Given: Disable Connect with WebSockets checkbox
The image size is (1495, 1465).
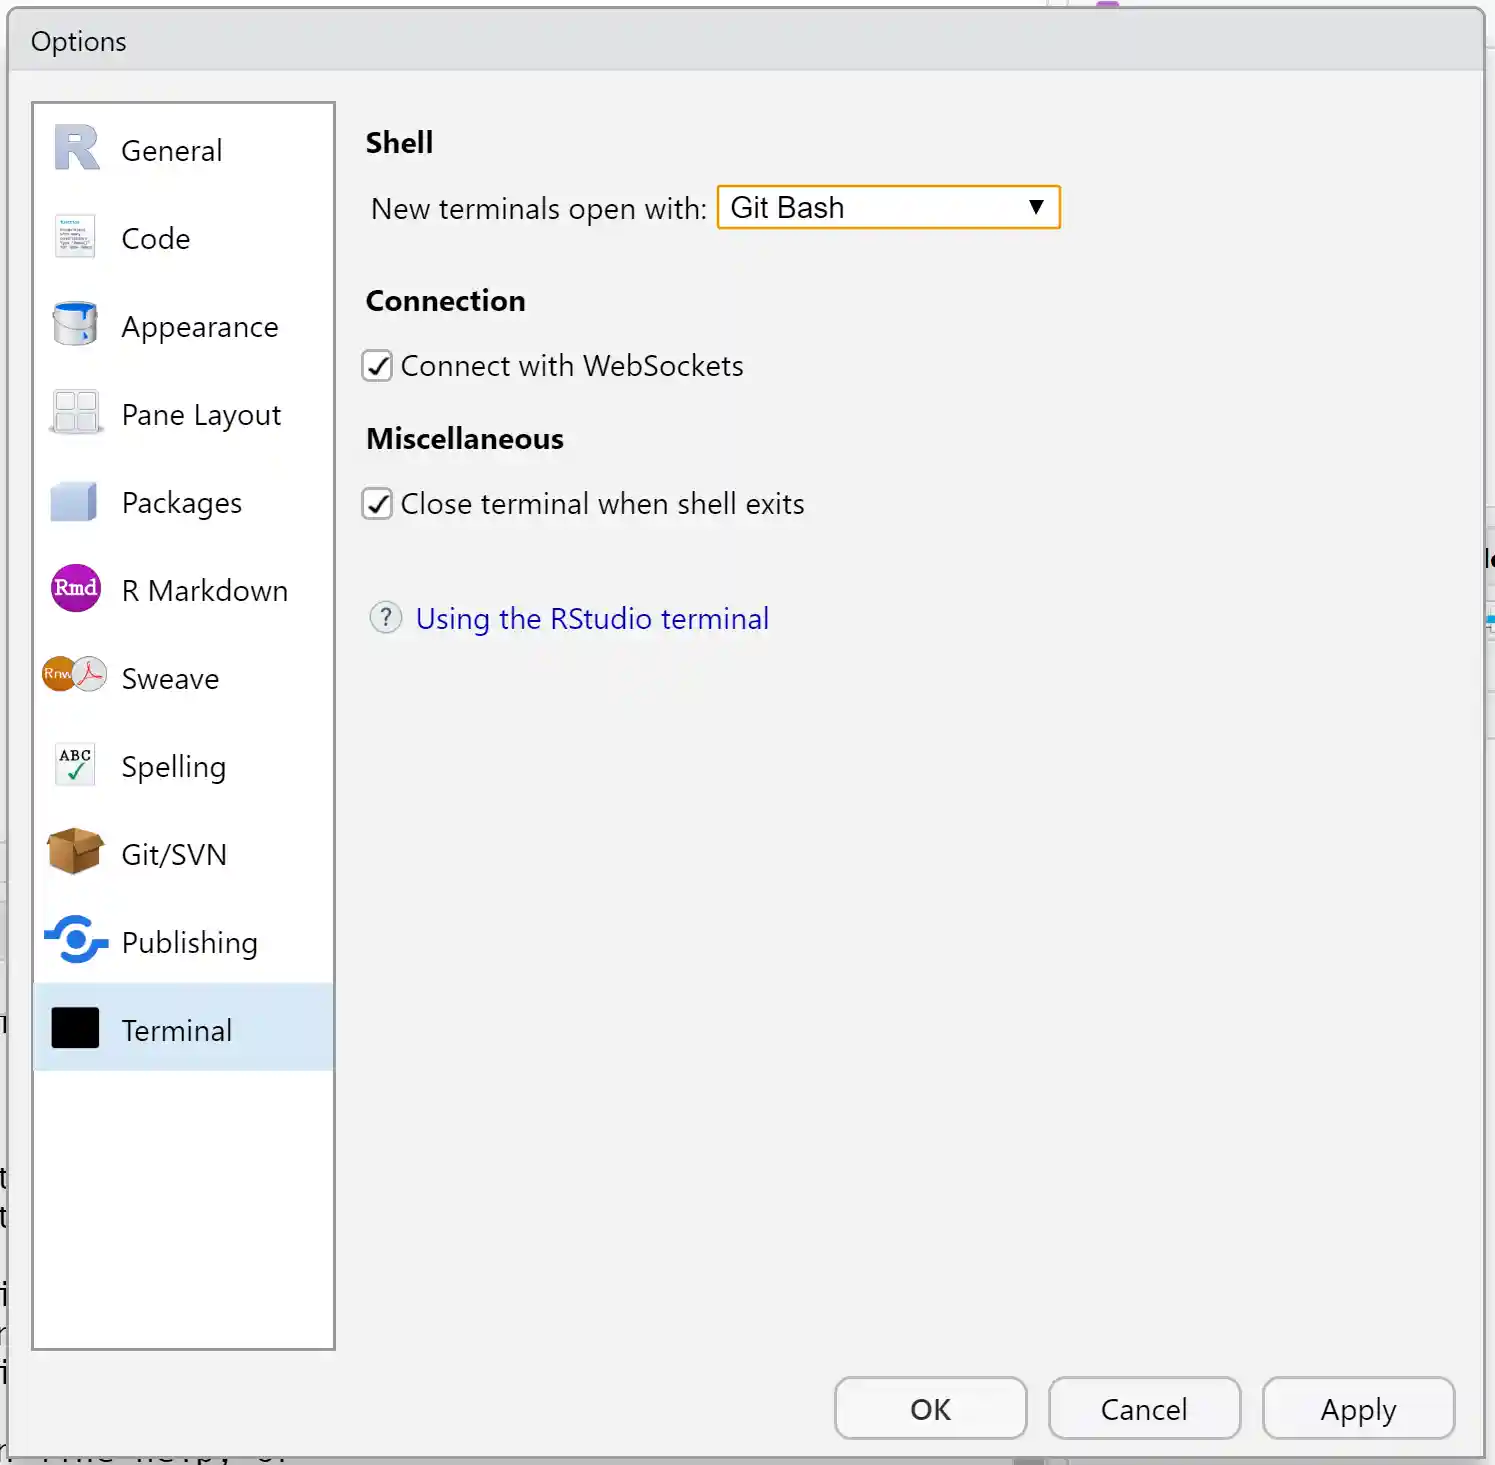Looking at the screenshot, I should (377, 366).
